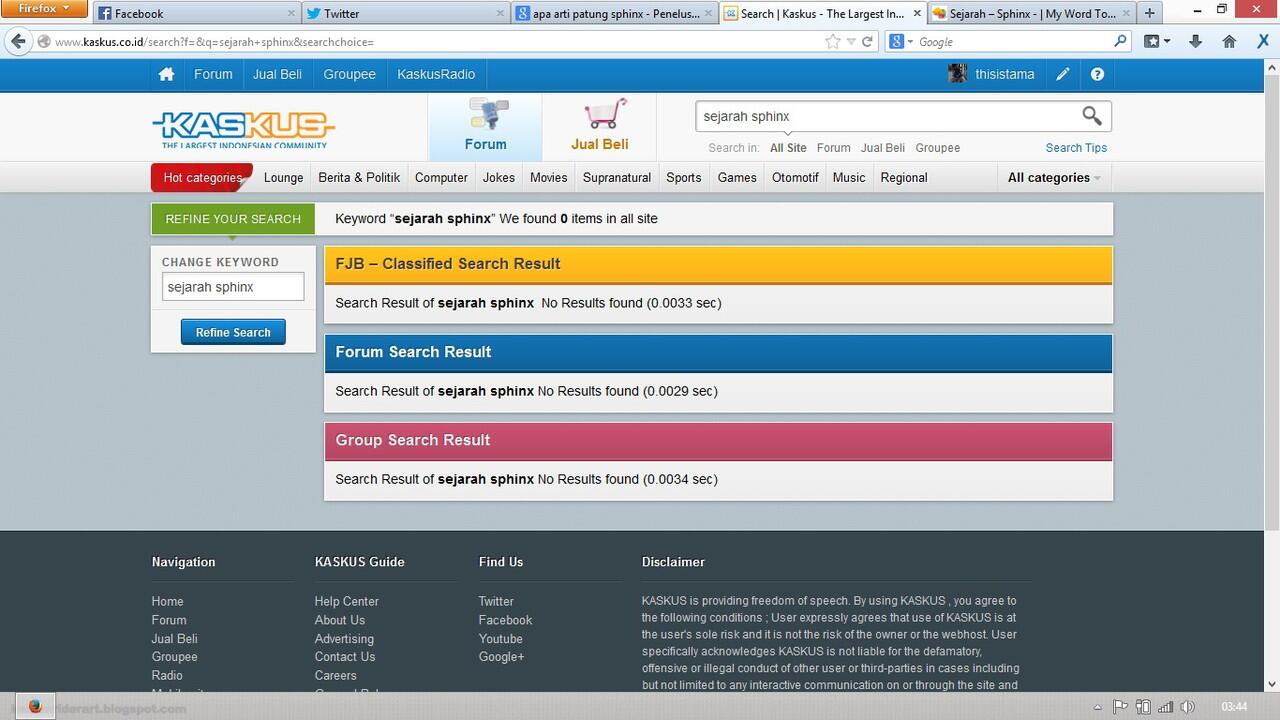Click the Refine Search button
1280x720 pixels.
233,332
